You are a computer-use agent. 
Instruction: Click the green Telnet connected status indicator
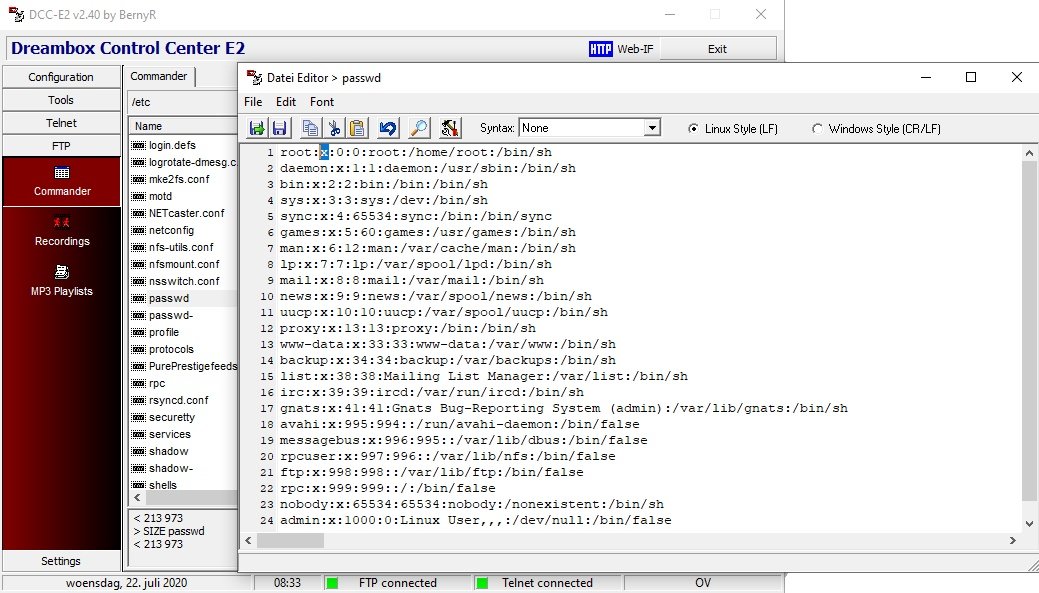coord(482,583)
